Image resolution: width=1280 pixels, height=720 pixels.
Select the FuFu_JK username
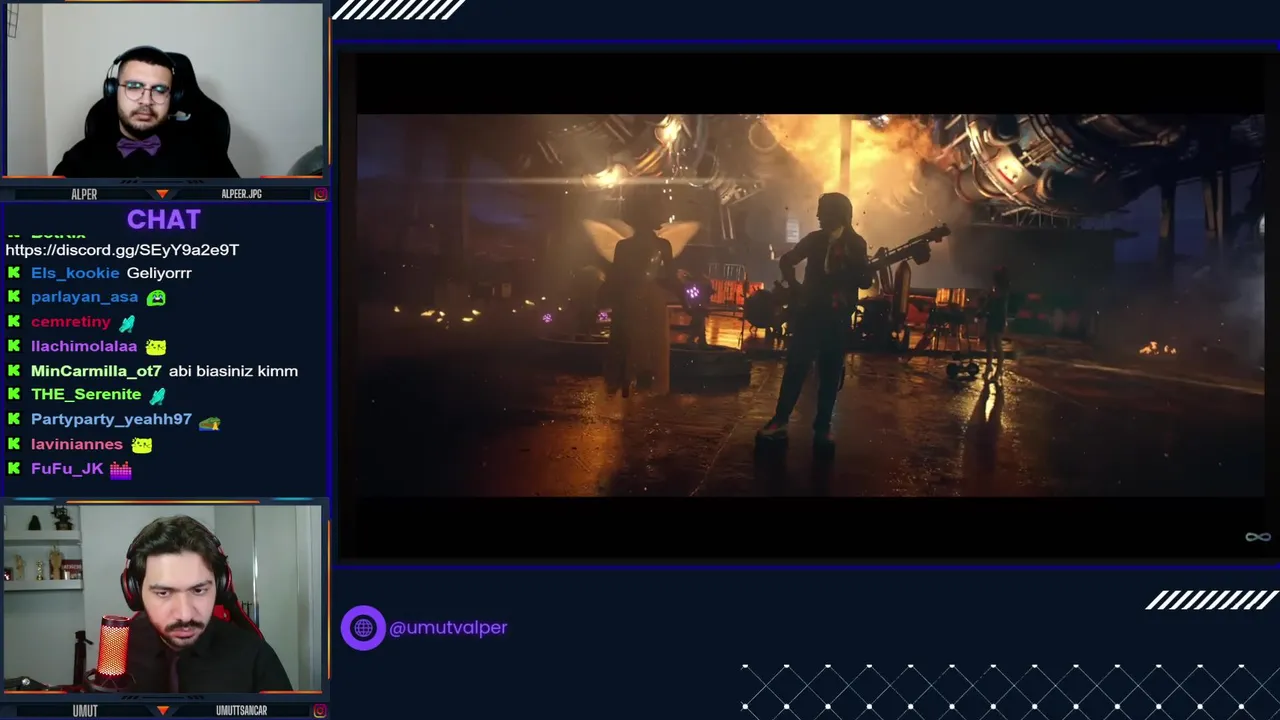point(67,469)
